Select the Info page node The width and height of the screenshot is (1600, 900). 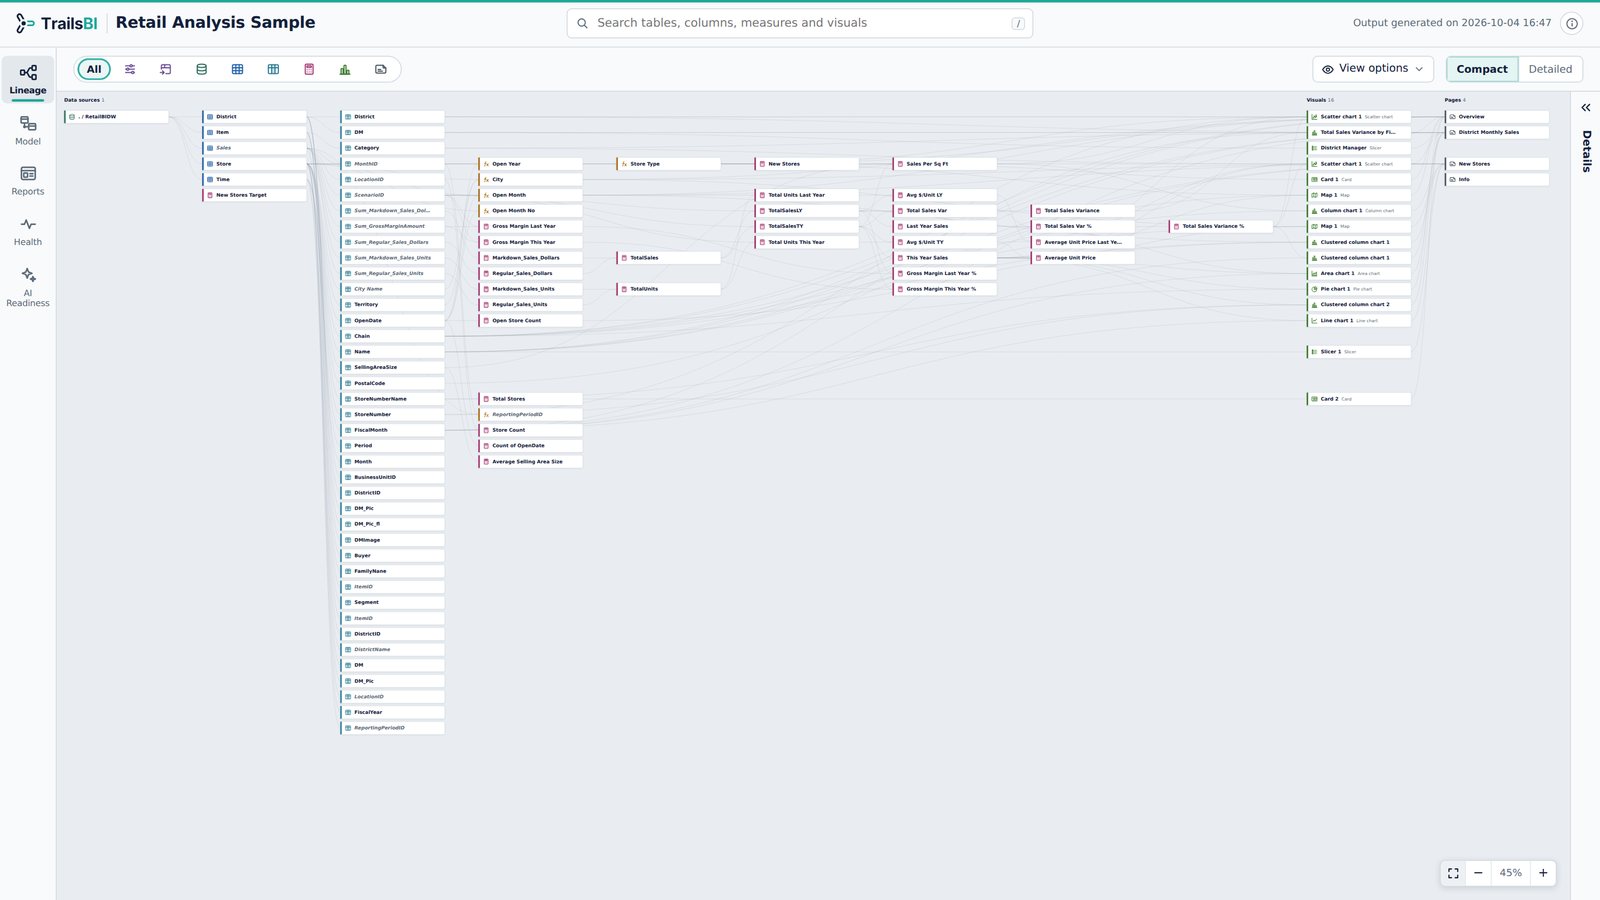tap(1497, 179)
